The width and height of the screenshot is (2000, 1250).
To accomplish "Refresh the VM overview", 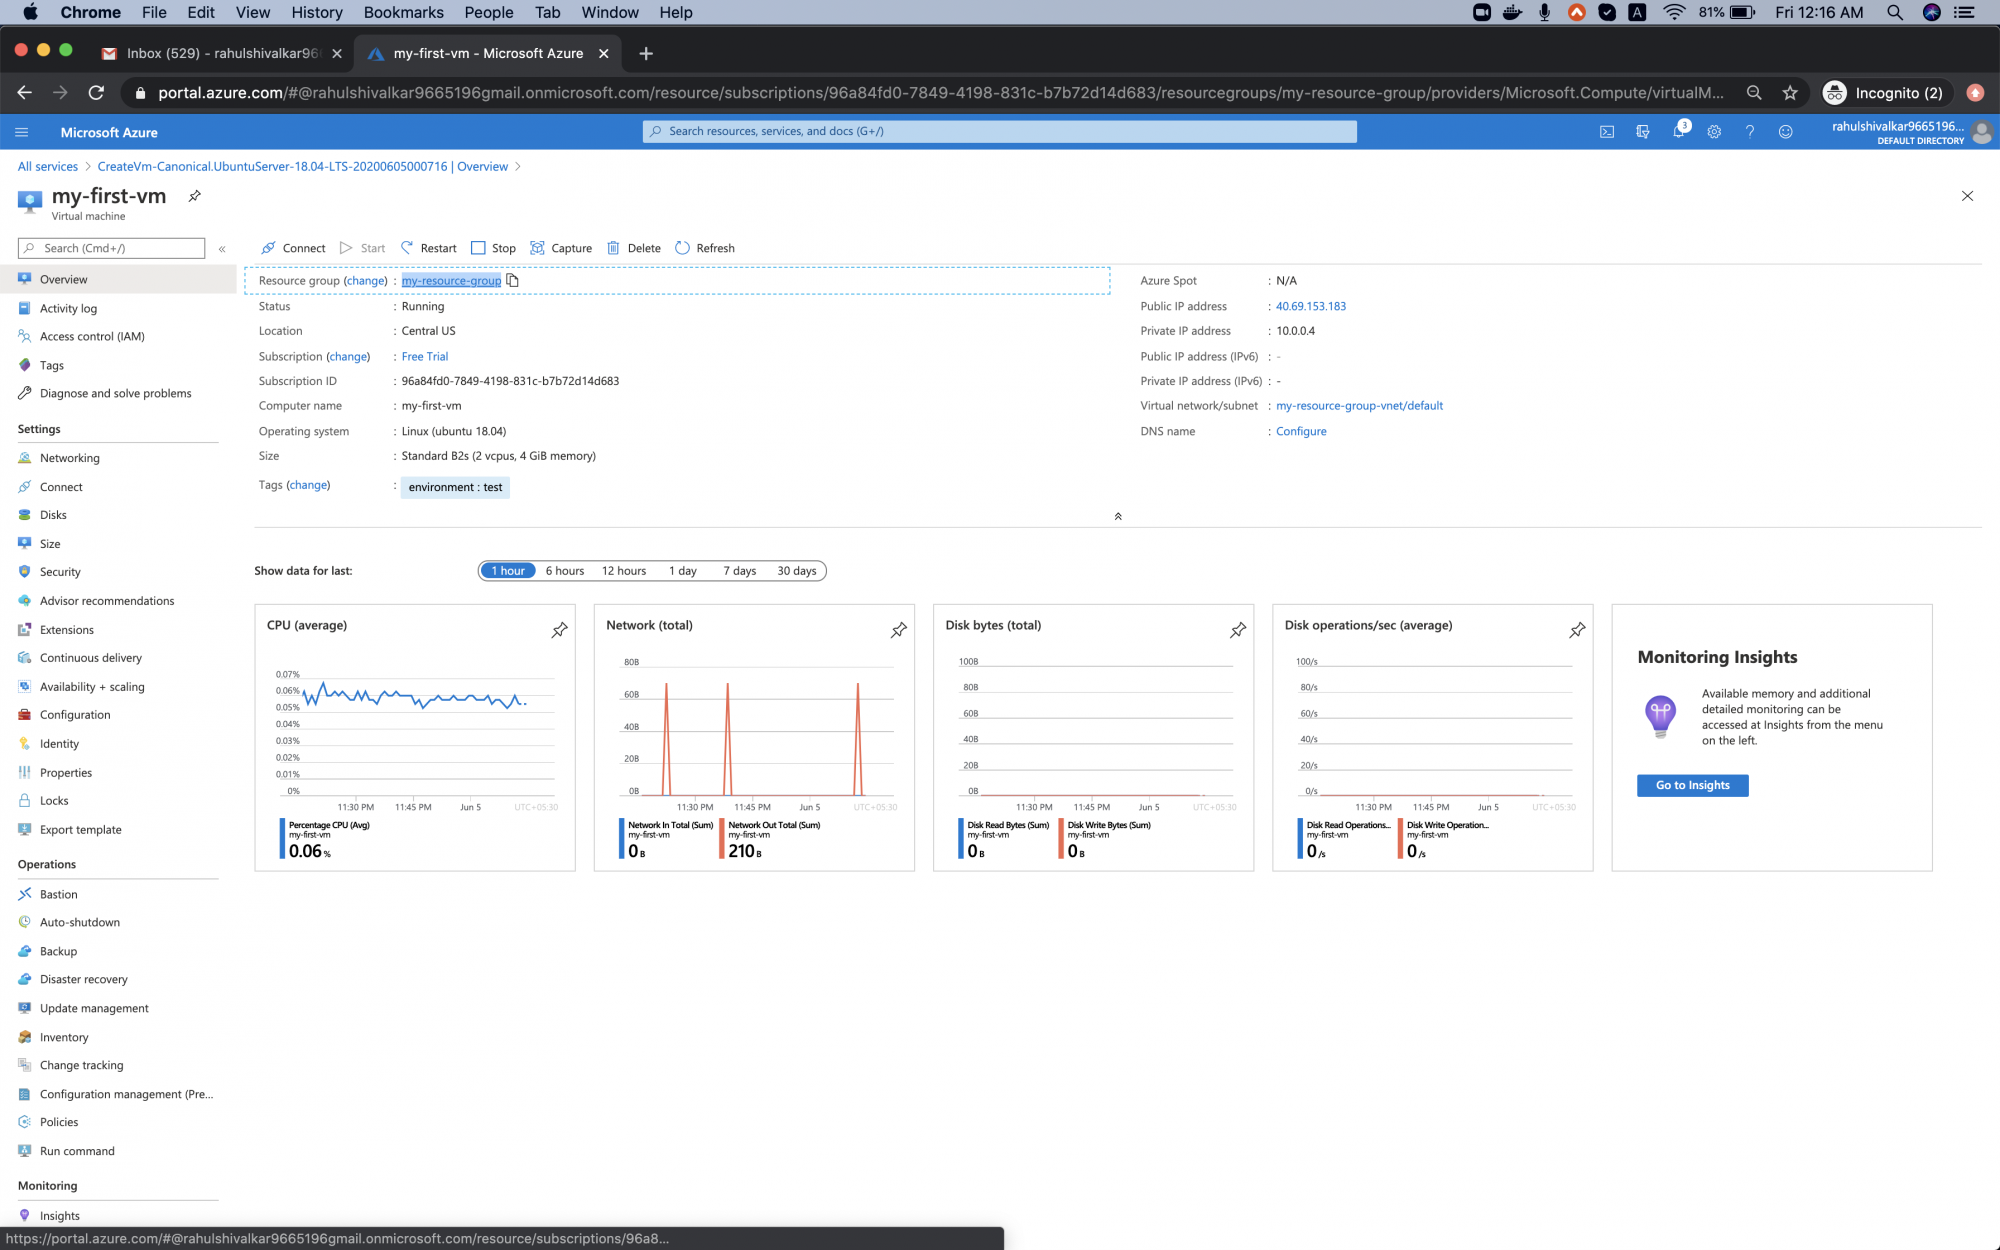I will (705, 247).
